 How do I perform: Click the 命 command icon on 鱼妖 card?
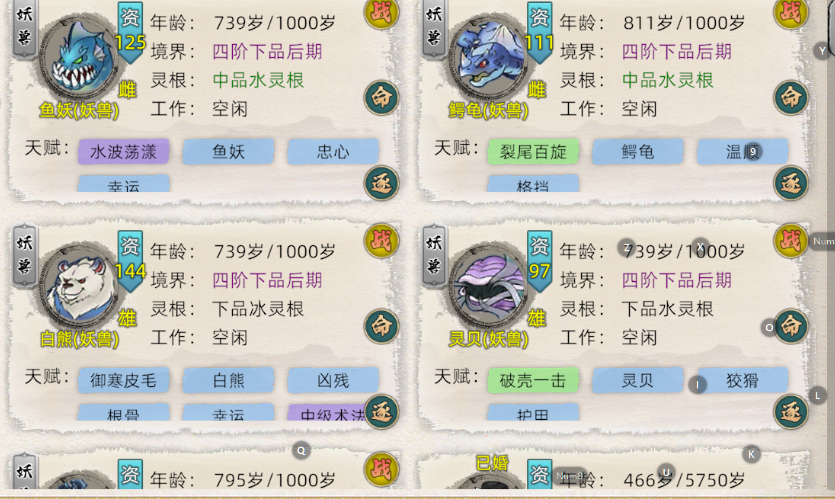click(381, 98)
